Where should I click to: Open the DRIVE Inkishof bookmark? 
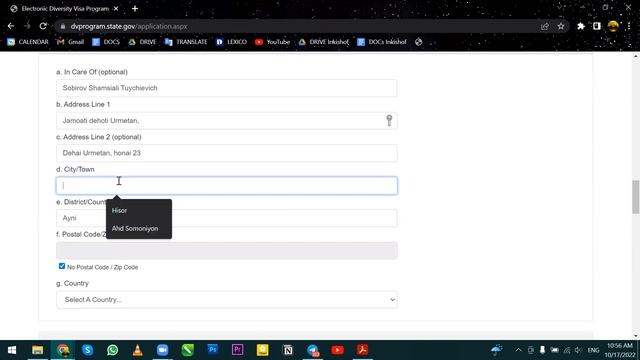coord(324,42)
